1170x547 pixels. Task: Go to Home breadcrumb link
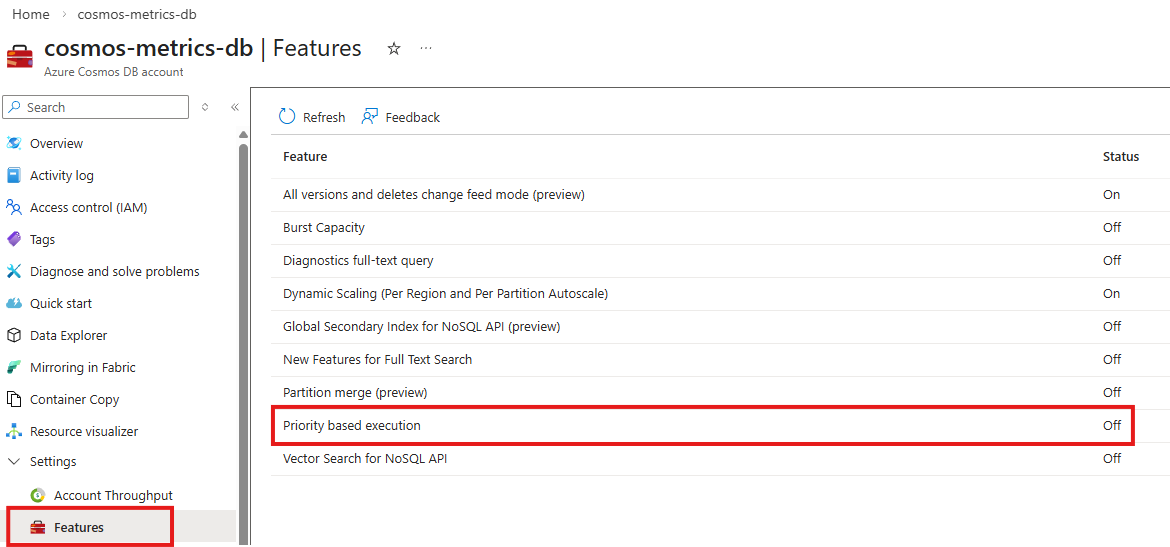pos(31,15)
